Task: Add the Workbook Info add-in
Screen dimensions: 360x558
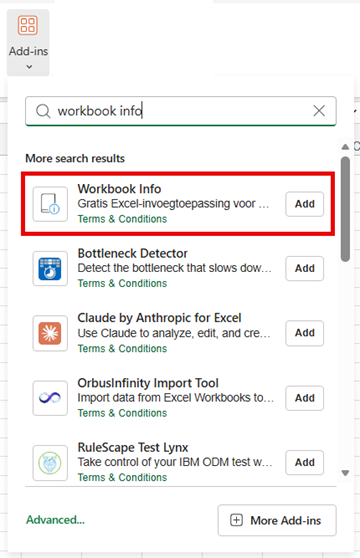Action: (305, 204)
